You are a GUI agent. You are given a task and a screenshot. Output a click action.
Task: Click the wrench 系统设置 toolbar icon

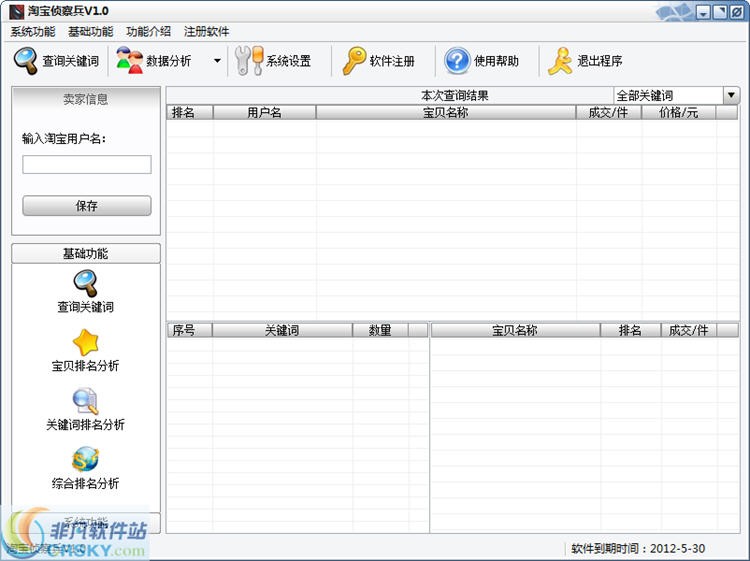pyautogui.click(x=249, y=61)
